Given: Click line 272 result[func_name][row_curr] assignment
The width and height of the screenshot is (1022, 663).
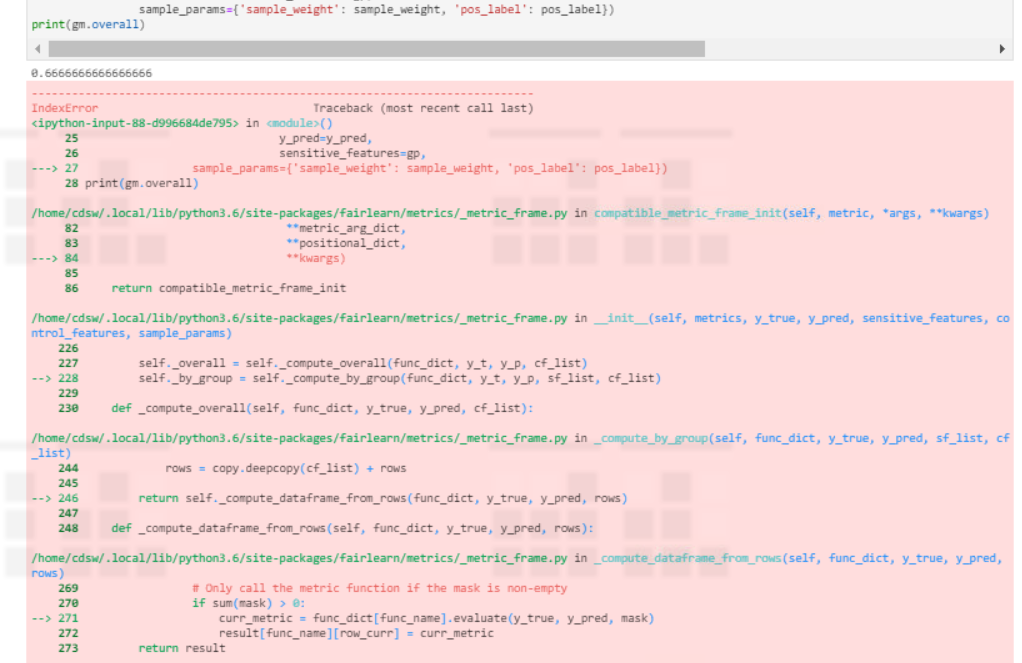Looking at the screenshot, I should pos(356,633).
